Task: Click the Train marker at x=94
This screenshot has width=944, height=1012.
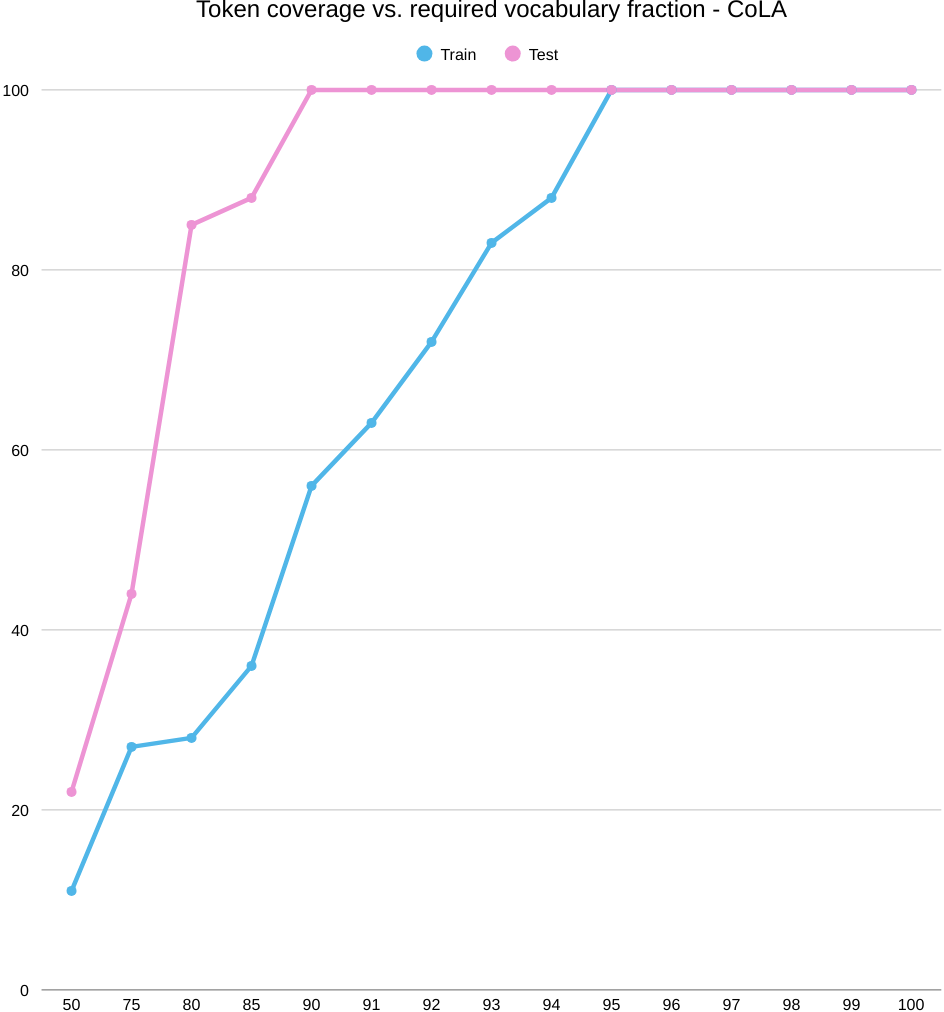Action: [x=551, y=198]
